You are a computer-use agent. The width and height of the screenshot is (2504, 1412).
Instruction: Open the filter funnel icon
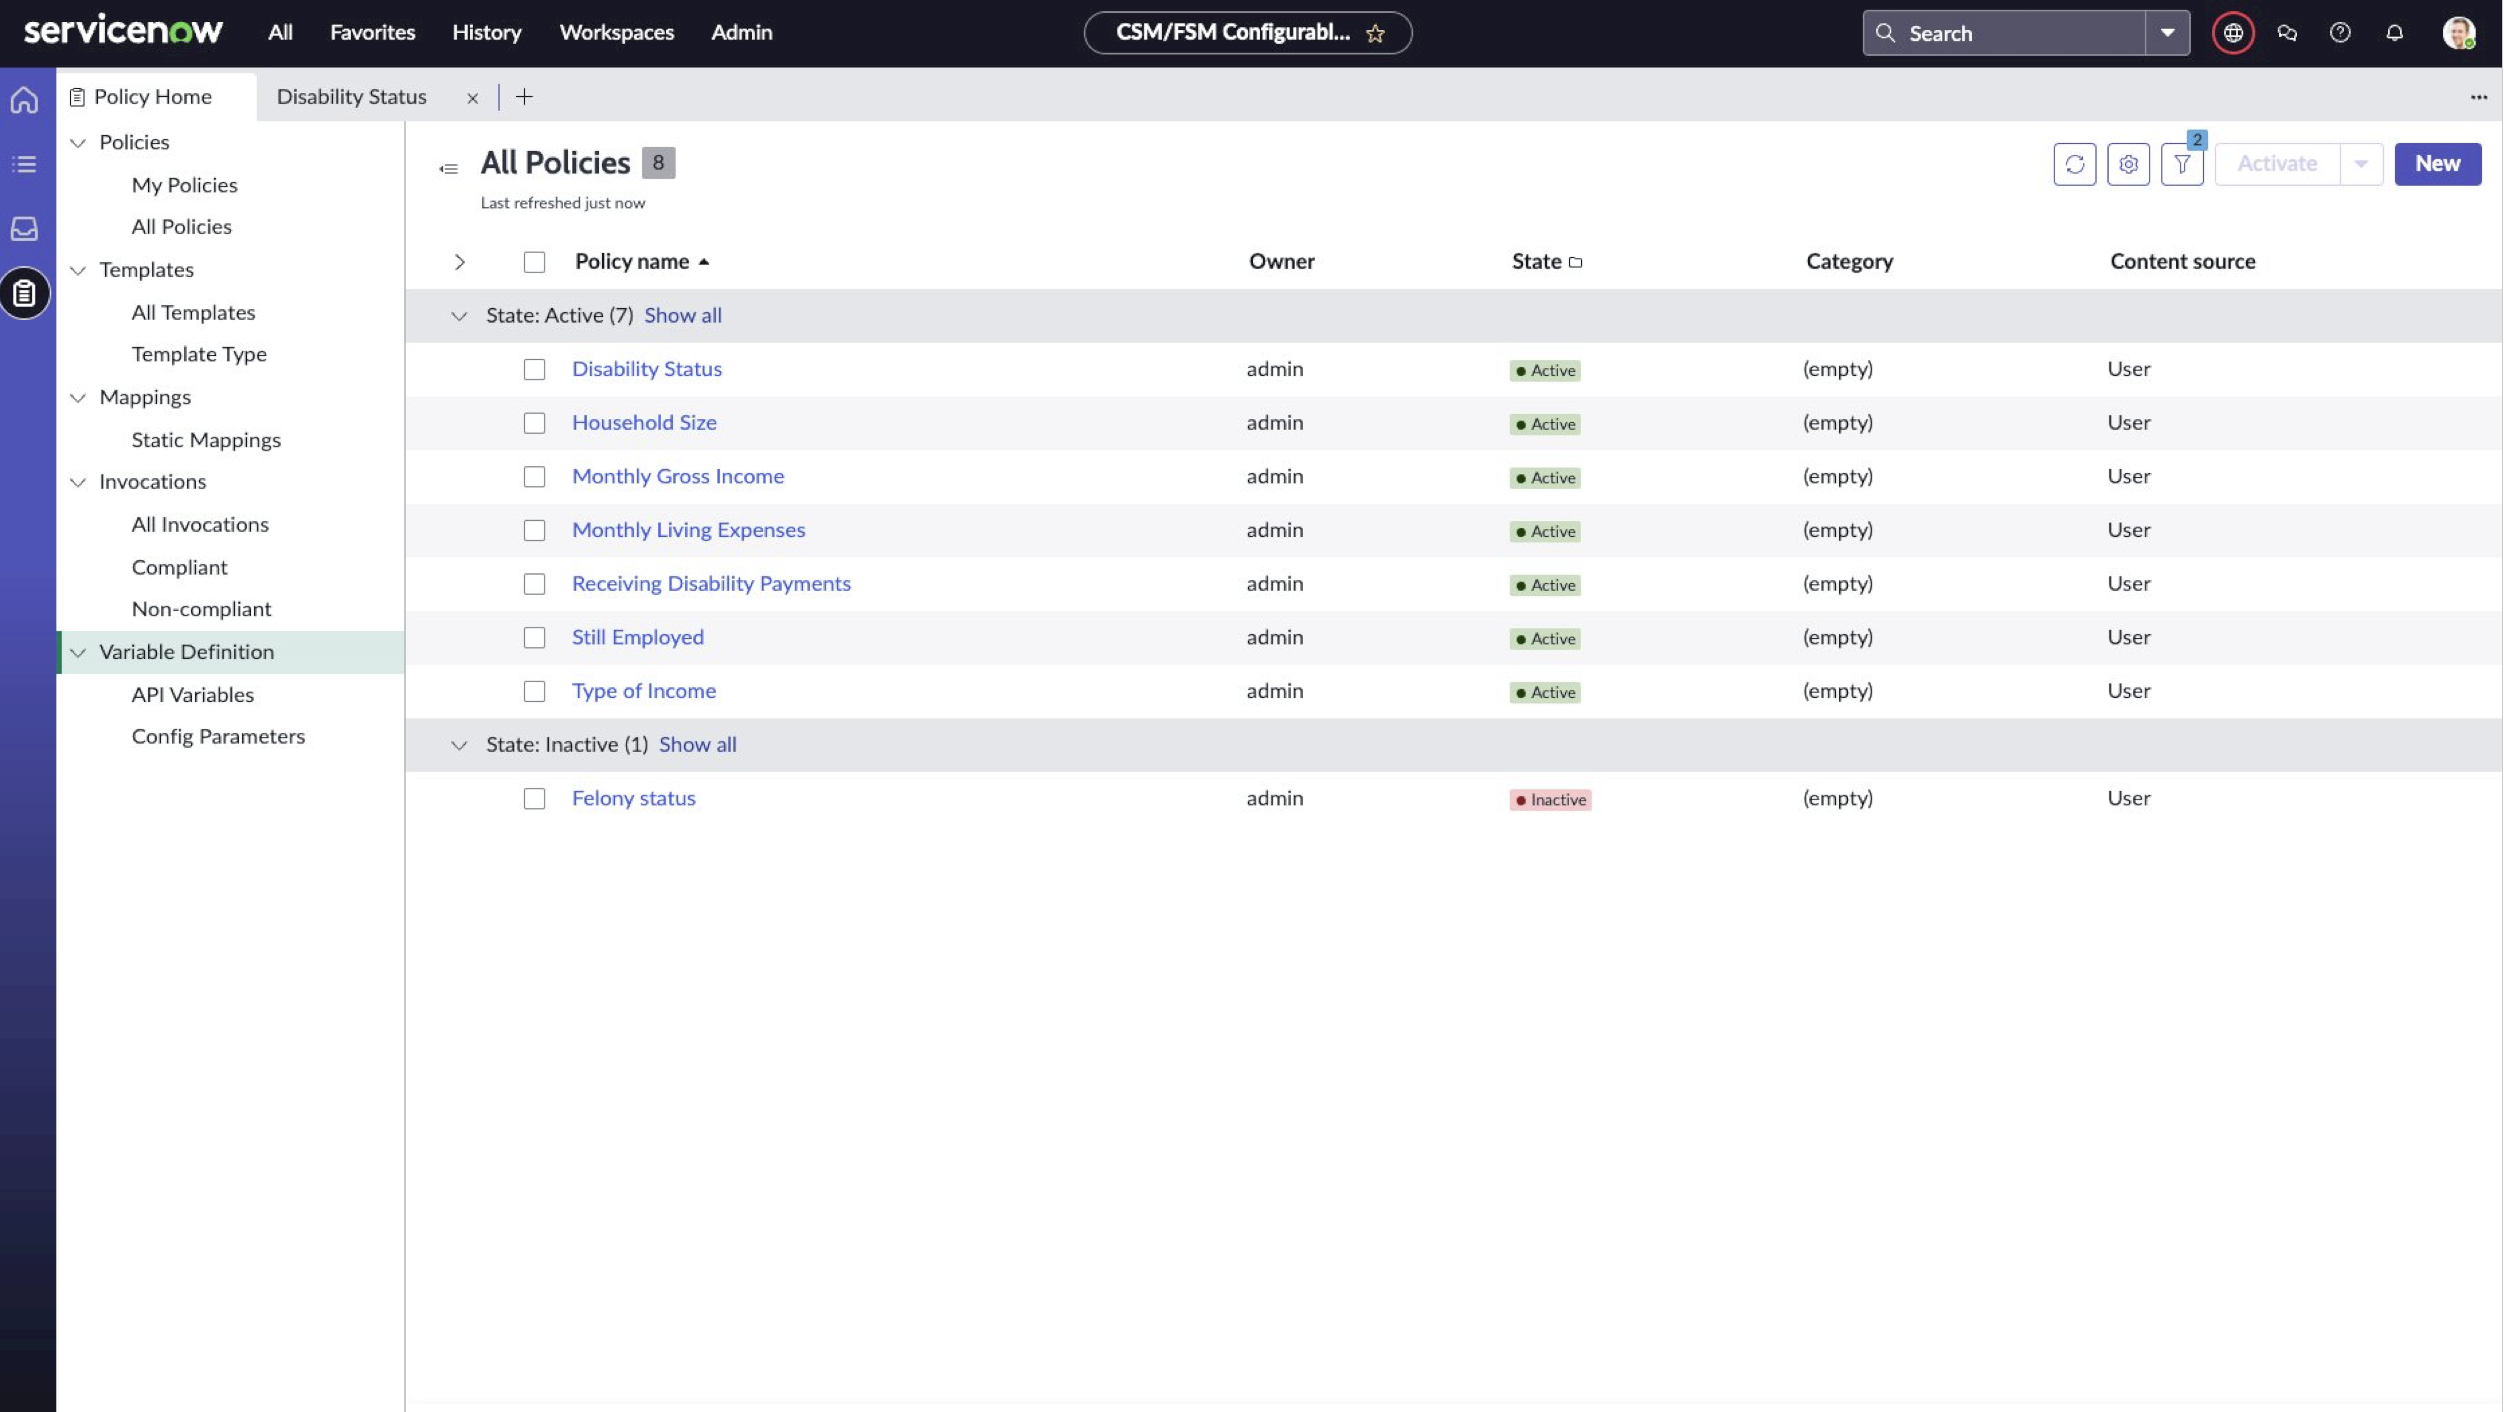(2182, 164)
